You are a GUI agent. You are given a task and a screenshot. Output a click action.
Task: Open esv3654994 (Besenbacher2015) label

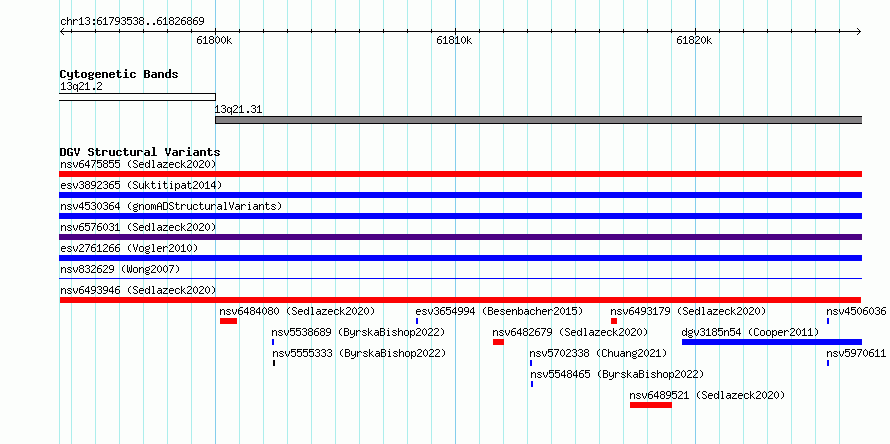[x=499, y=311]
